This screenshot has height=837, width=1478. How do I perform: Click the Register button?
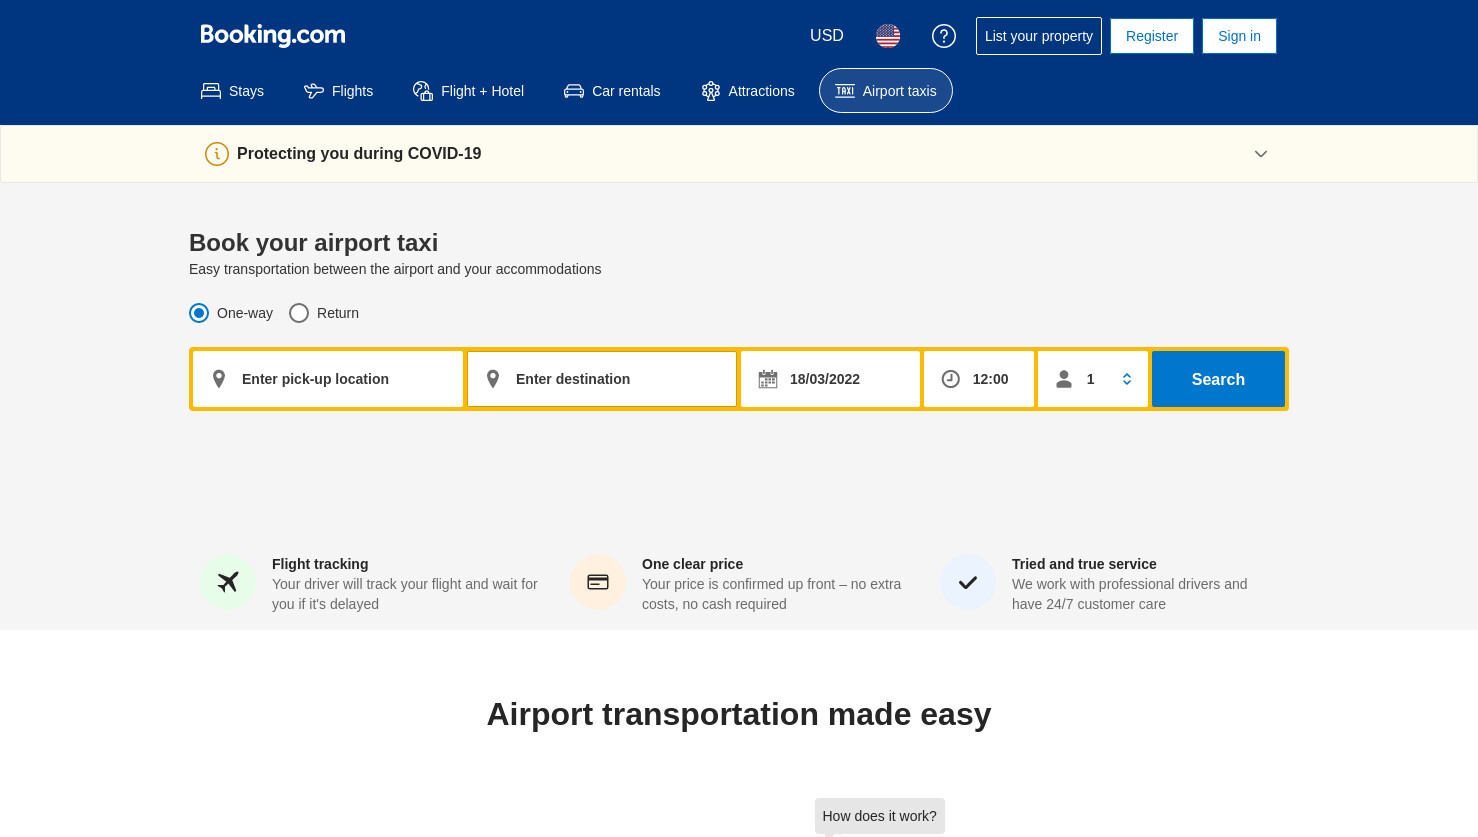1152,36
